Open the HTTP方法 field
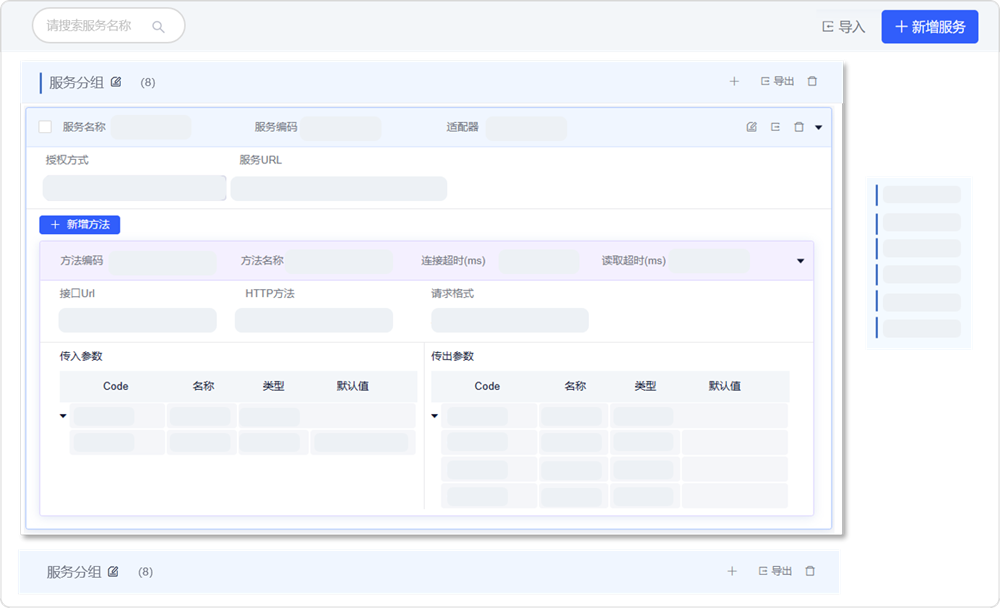Screen dimensions: 1000x608 tap(314, 320)
